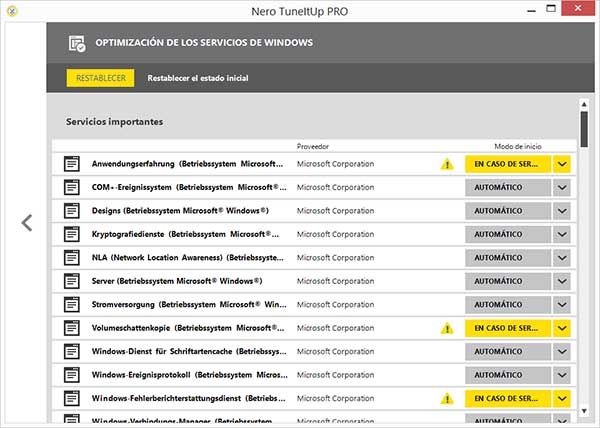Click scrollbar down arrow of services list

click(584, 411)
